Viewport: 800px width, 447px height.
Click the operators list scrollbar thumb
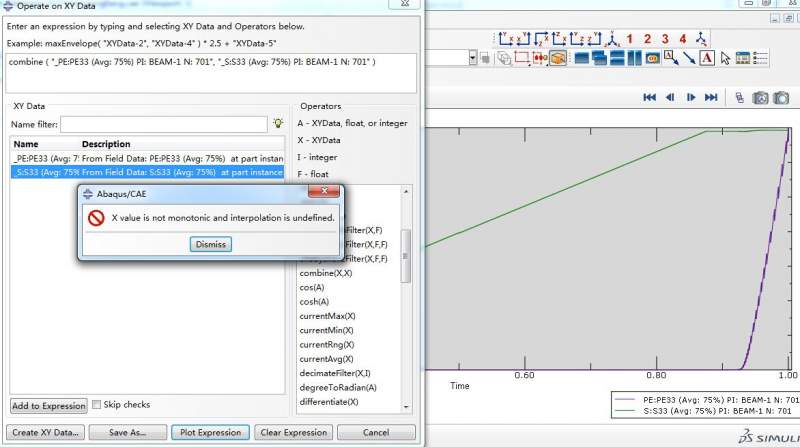(406, 256)
